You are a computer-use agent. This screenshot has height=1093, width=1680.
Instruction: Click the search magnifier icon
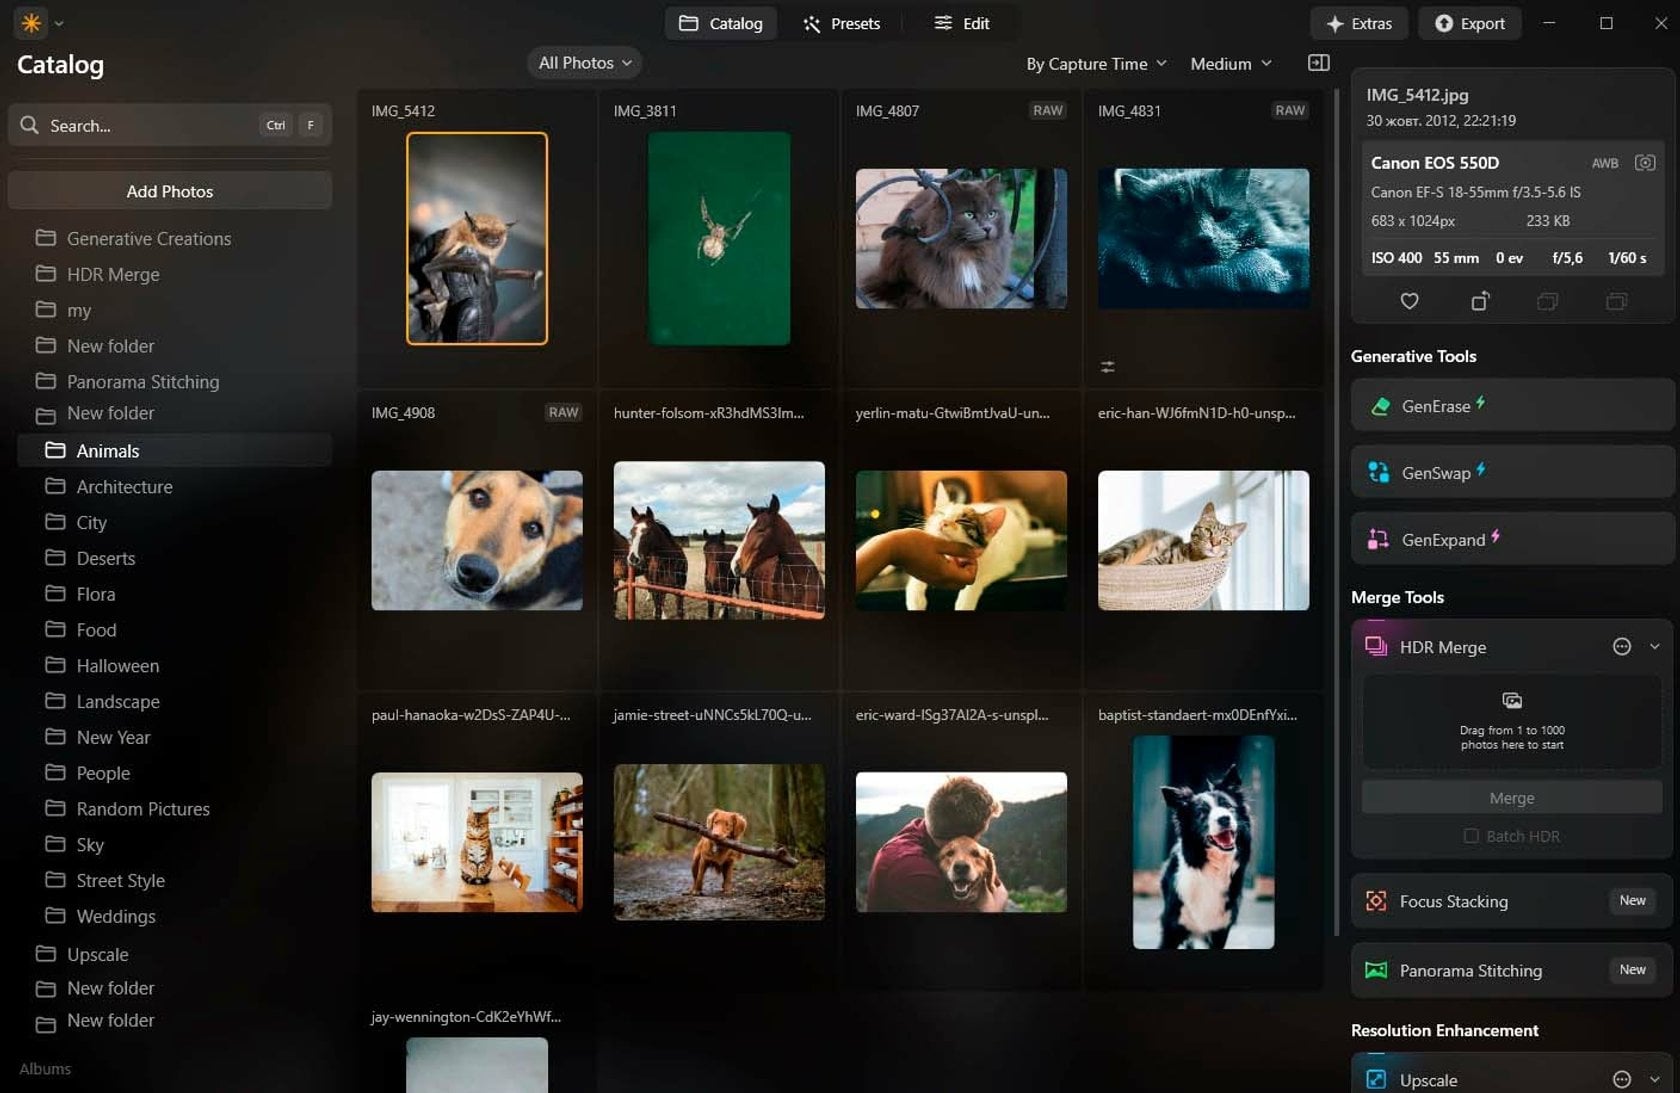pos(29,125)
